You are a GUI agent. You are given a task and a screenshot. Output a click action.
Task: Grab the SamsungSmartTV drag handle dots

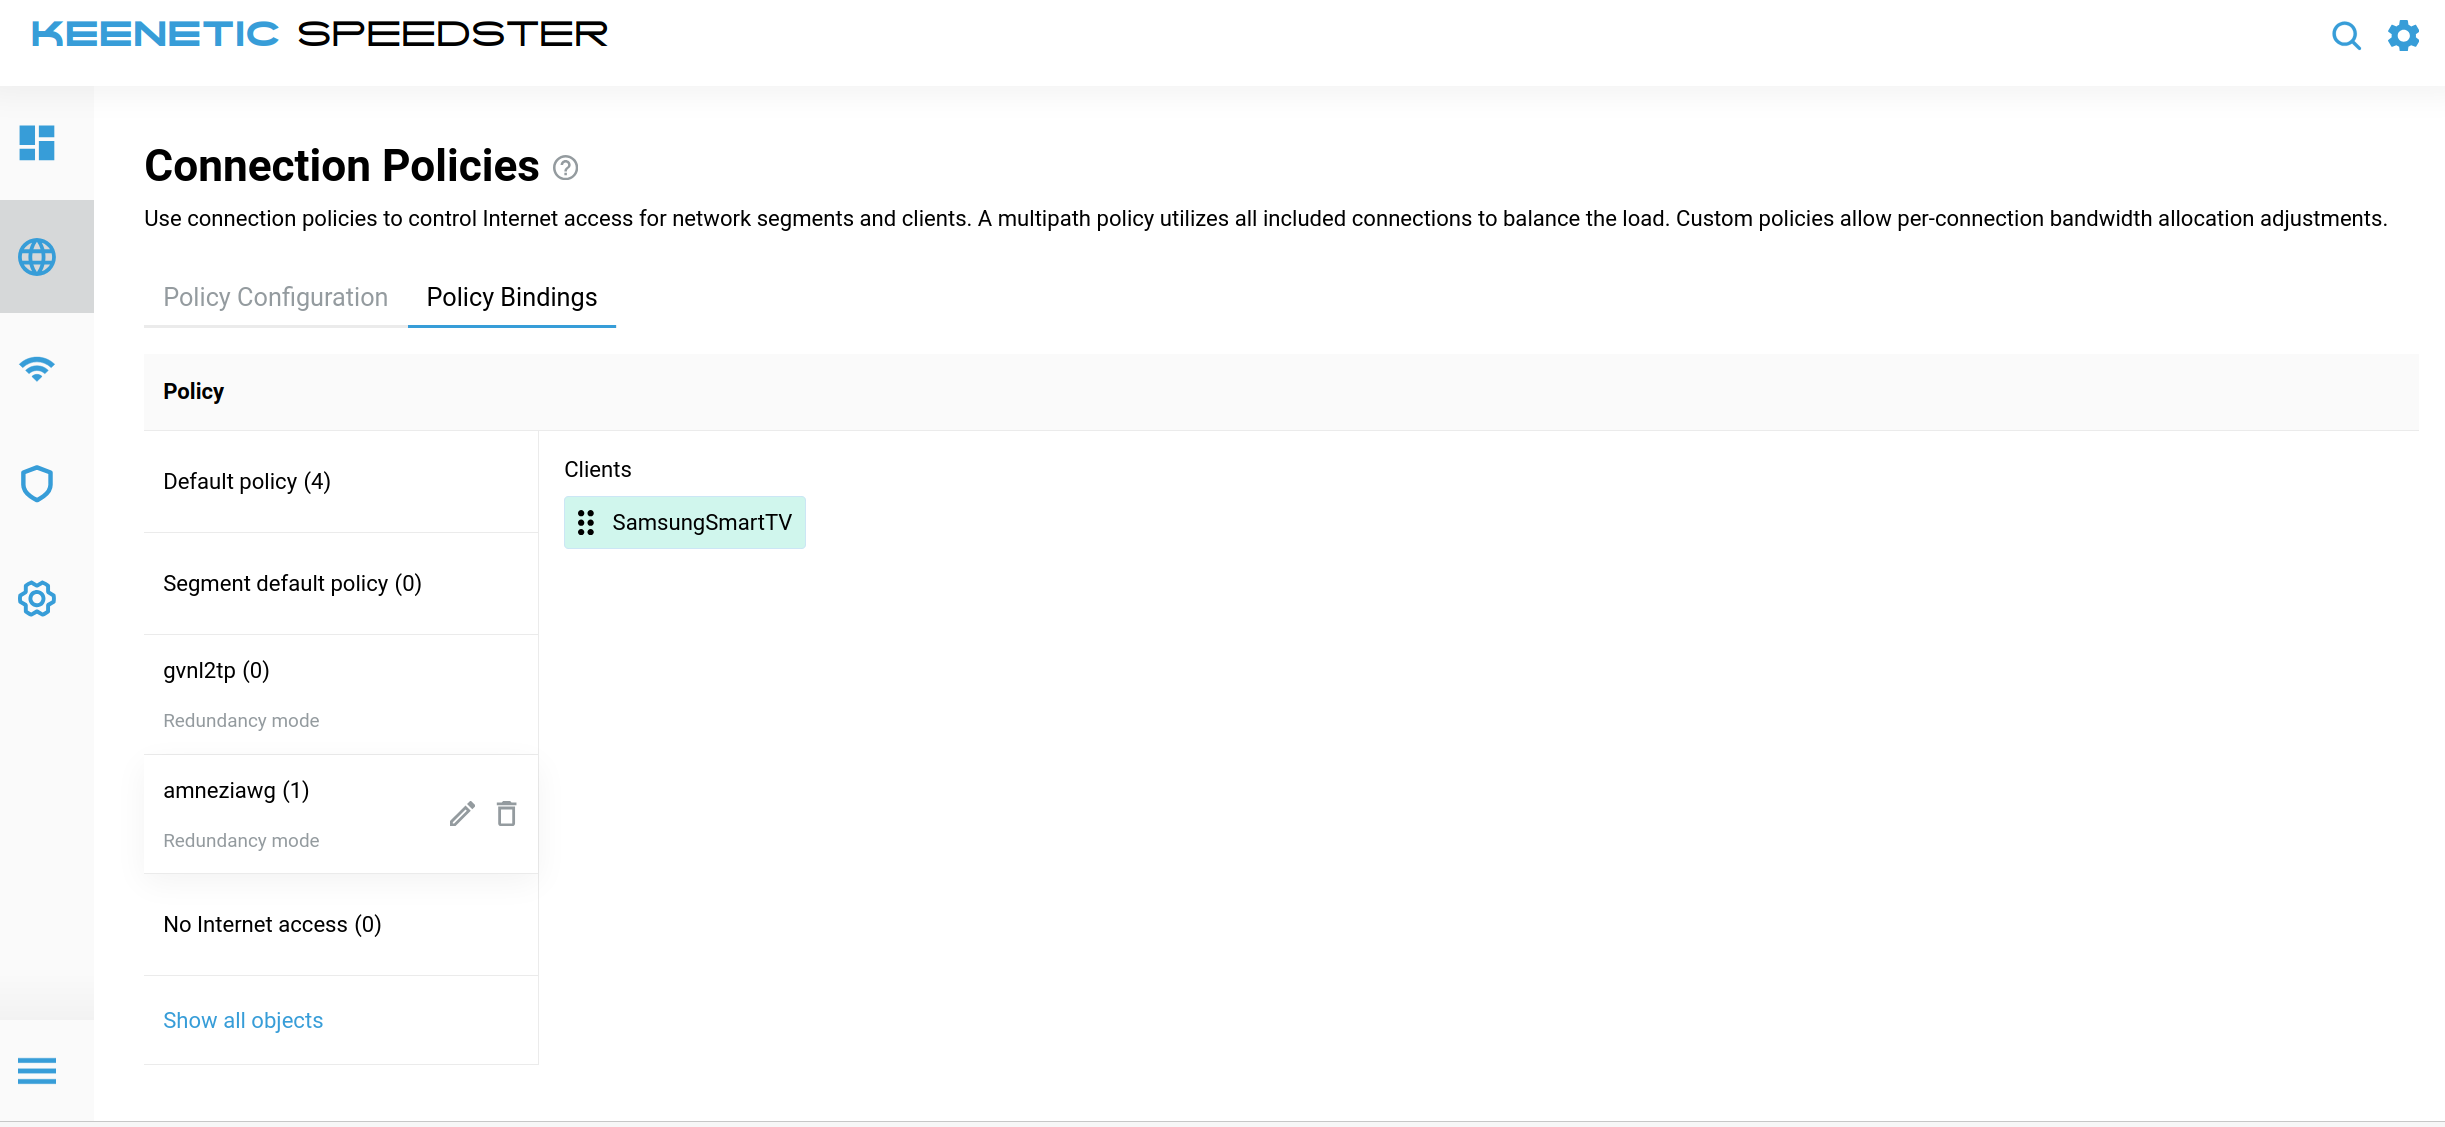(586, 522)
